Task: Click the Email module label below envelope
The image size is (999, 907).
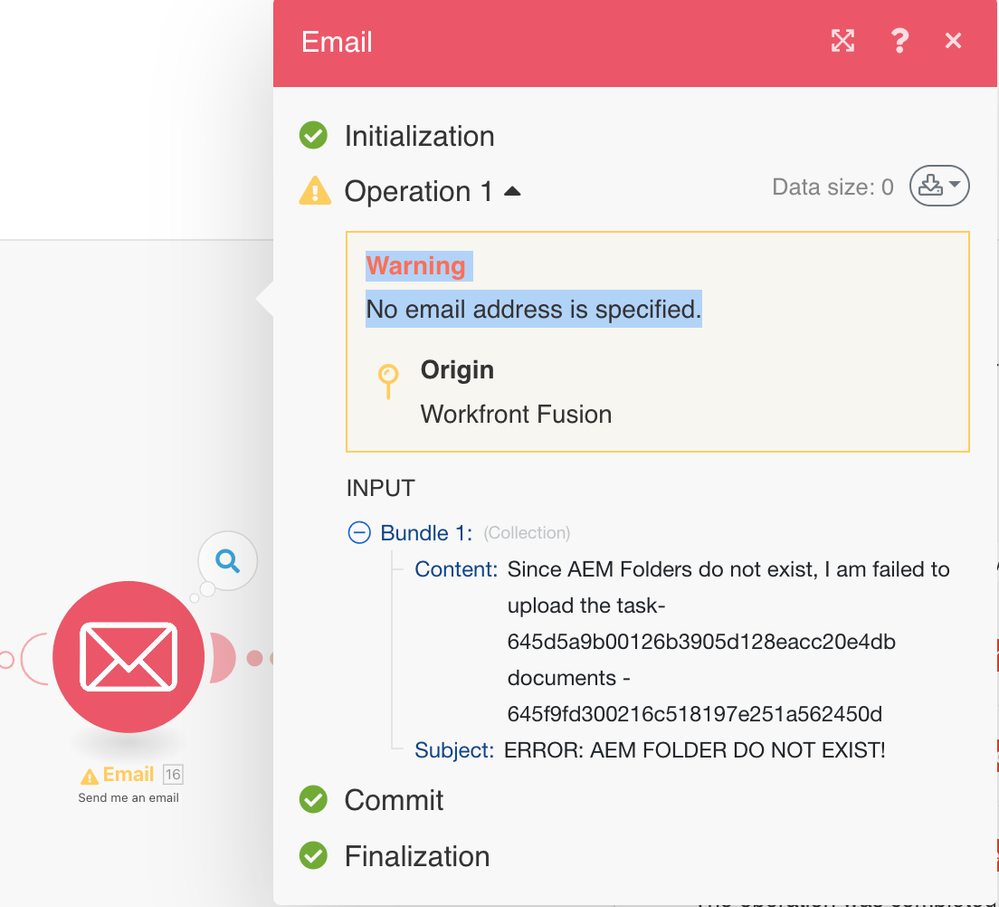Action: point(128,775)
